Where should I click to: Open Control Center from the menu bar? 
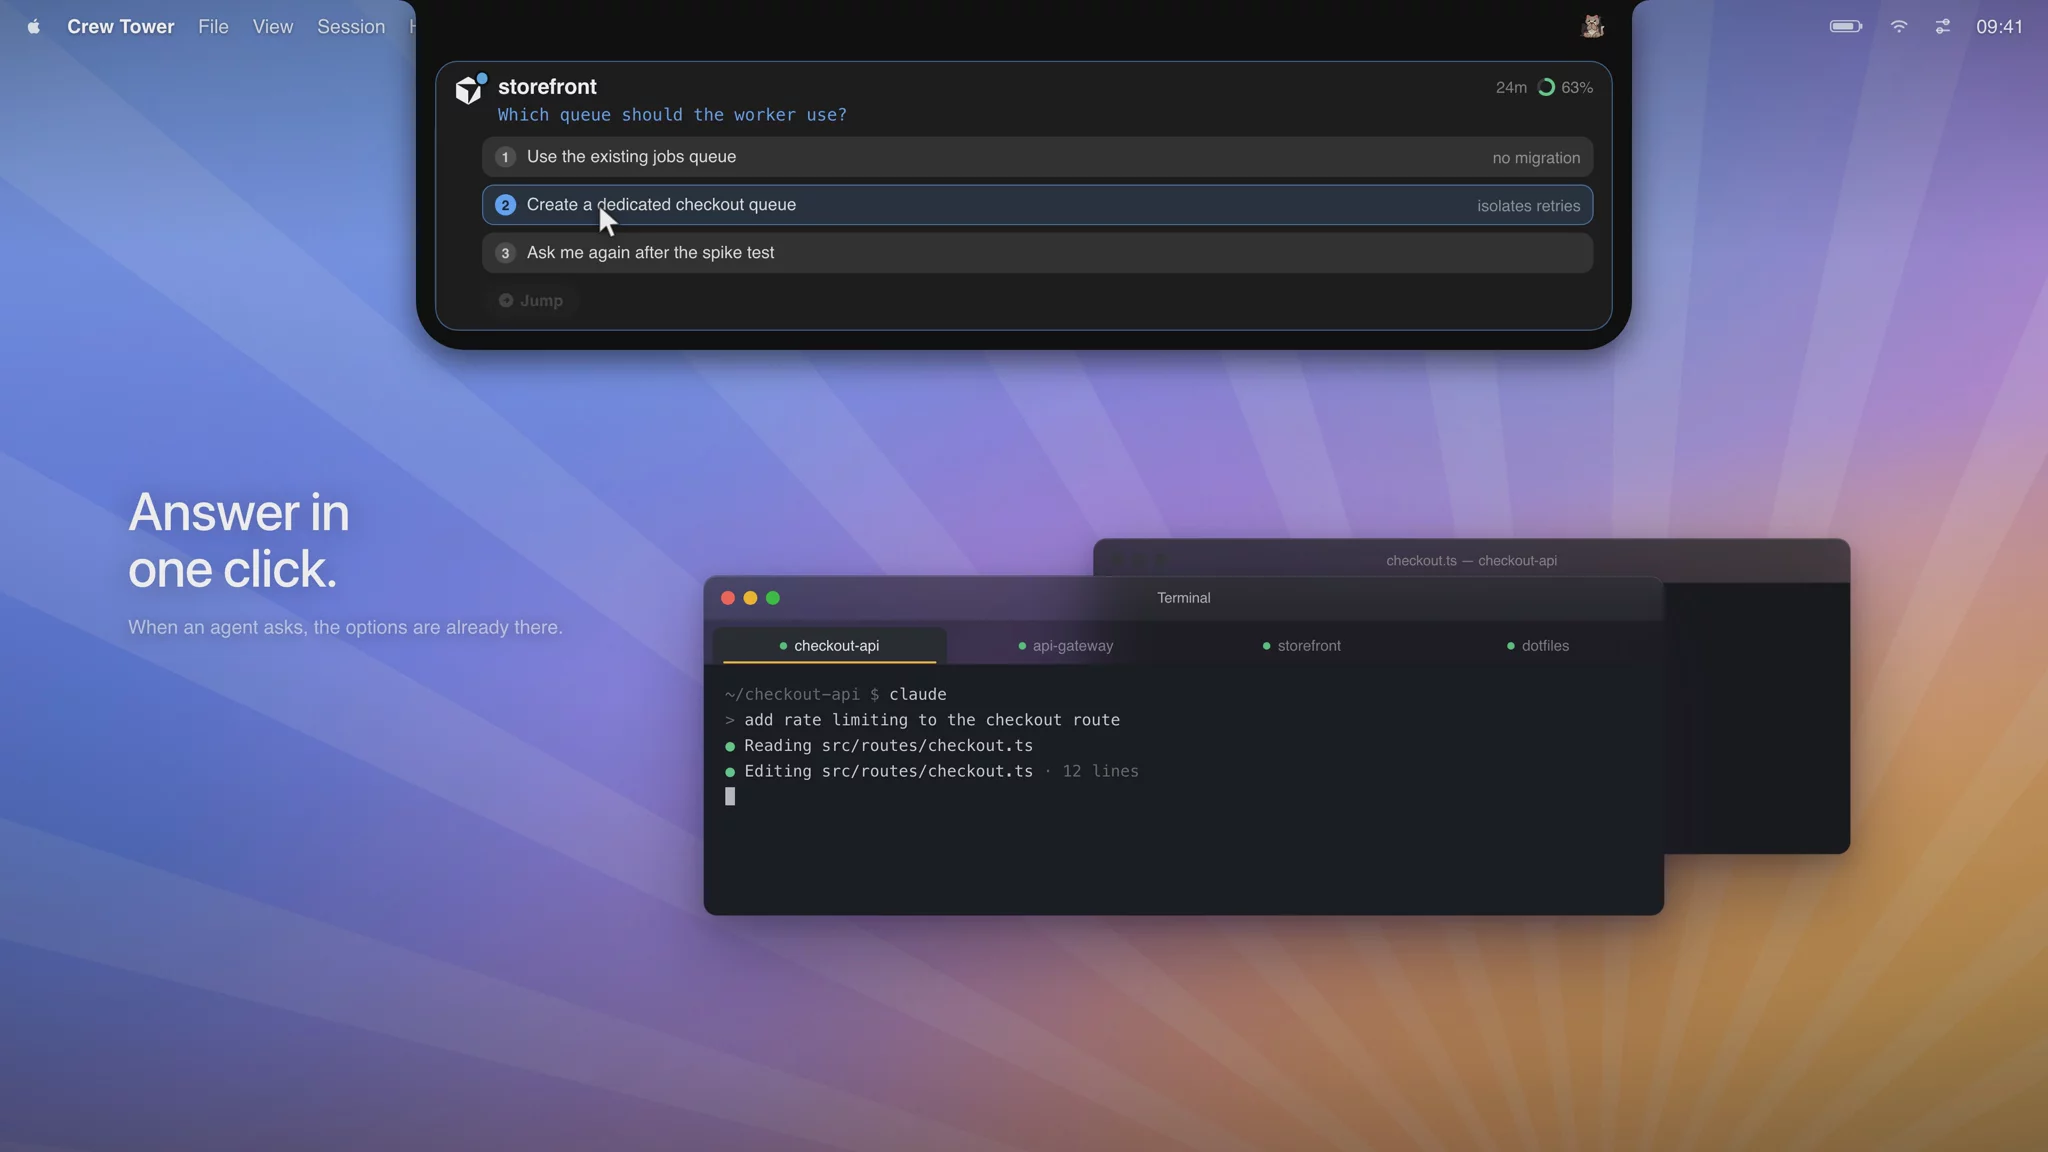[1942, 27]
